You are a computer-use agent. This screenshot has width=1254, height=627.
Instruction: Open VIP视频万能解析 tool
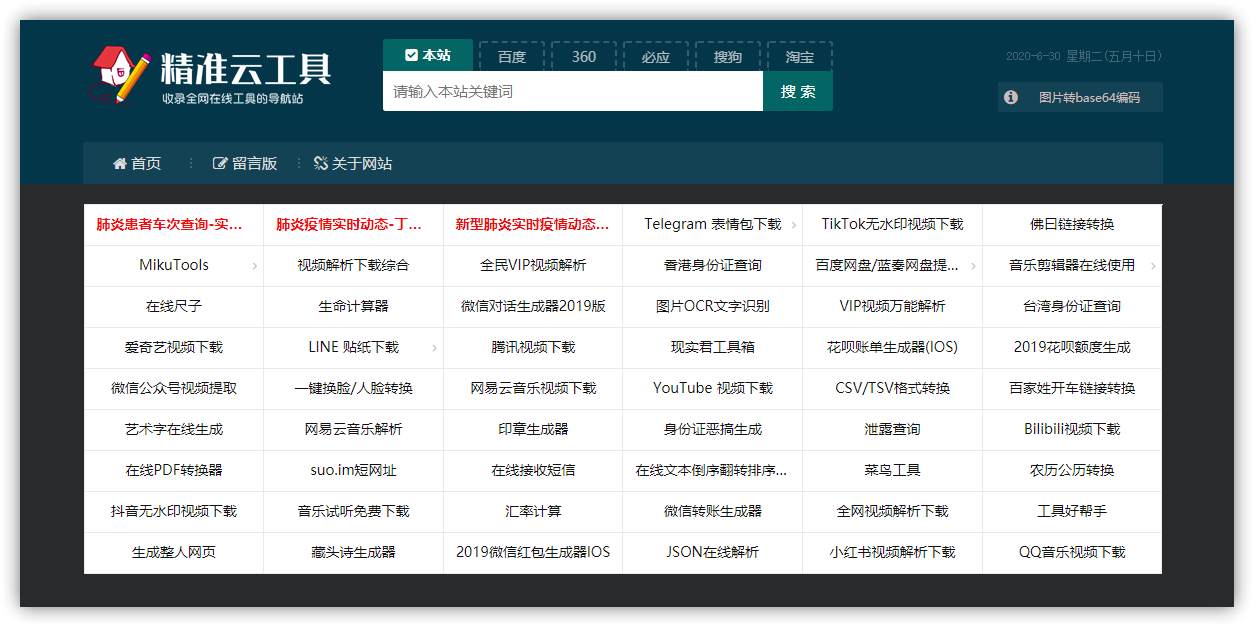coord(893,307)
